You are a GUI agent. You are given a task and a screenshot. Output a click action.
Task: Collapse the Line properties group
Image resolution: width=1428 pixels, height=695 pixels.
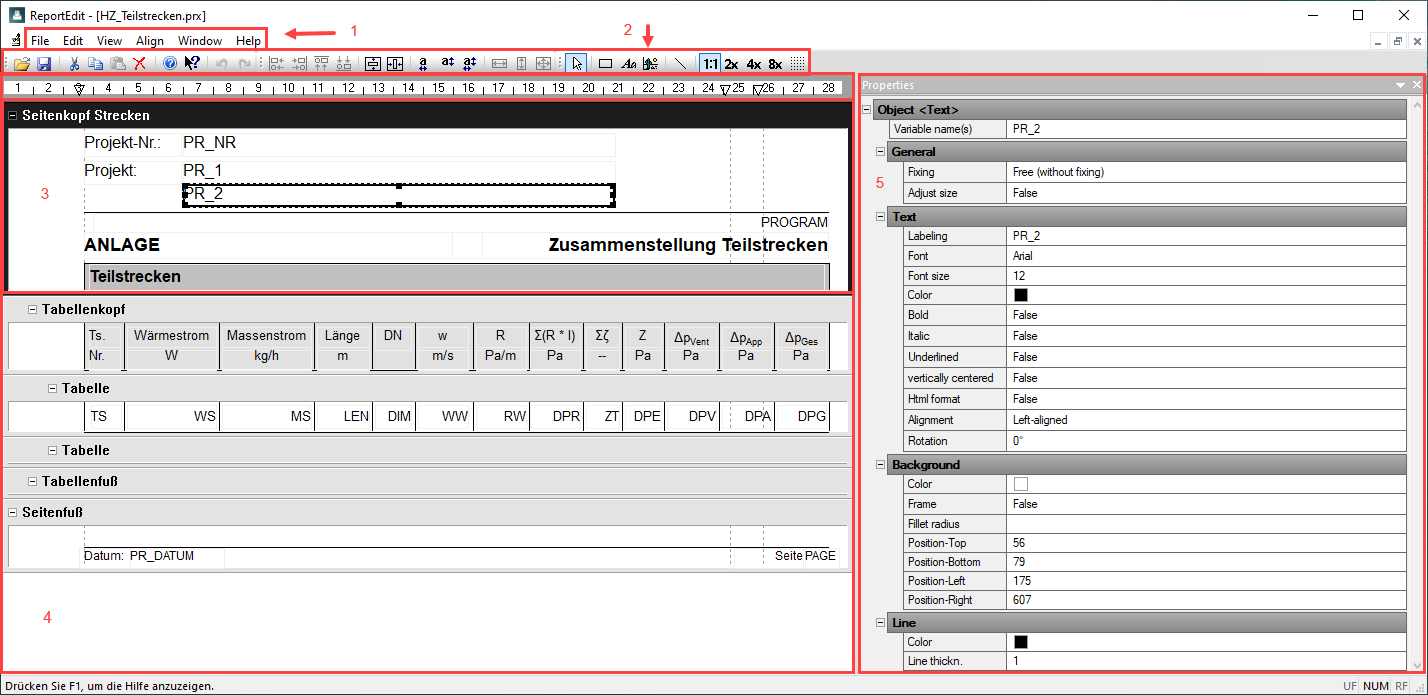(x=881, y=622)
